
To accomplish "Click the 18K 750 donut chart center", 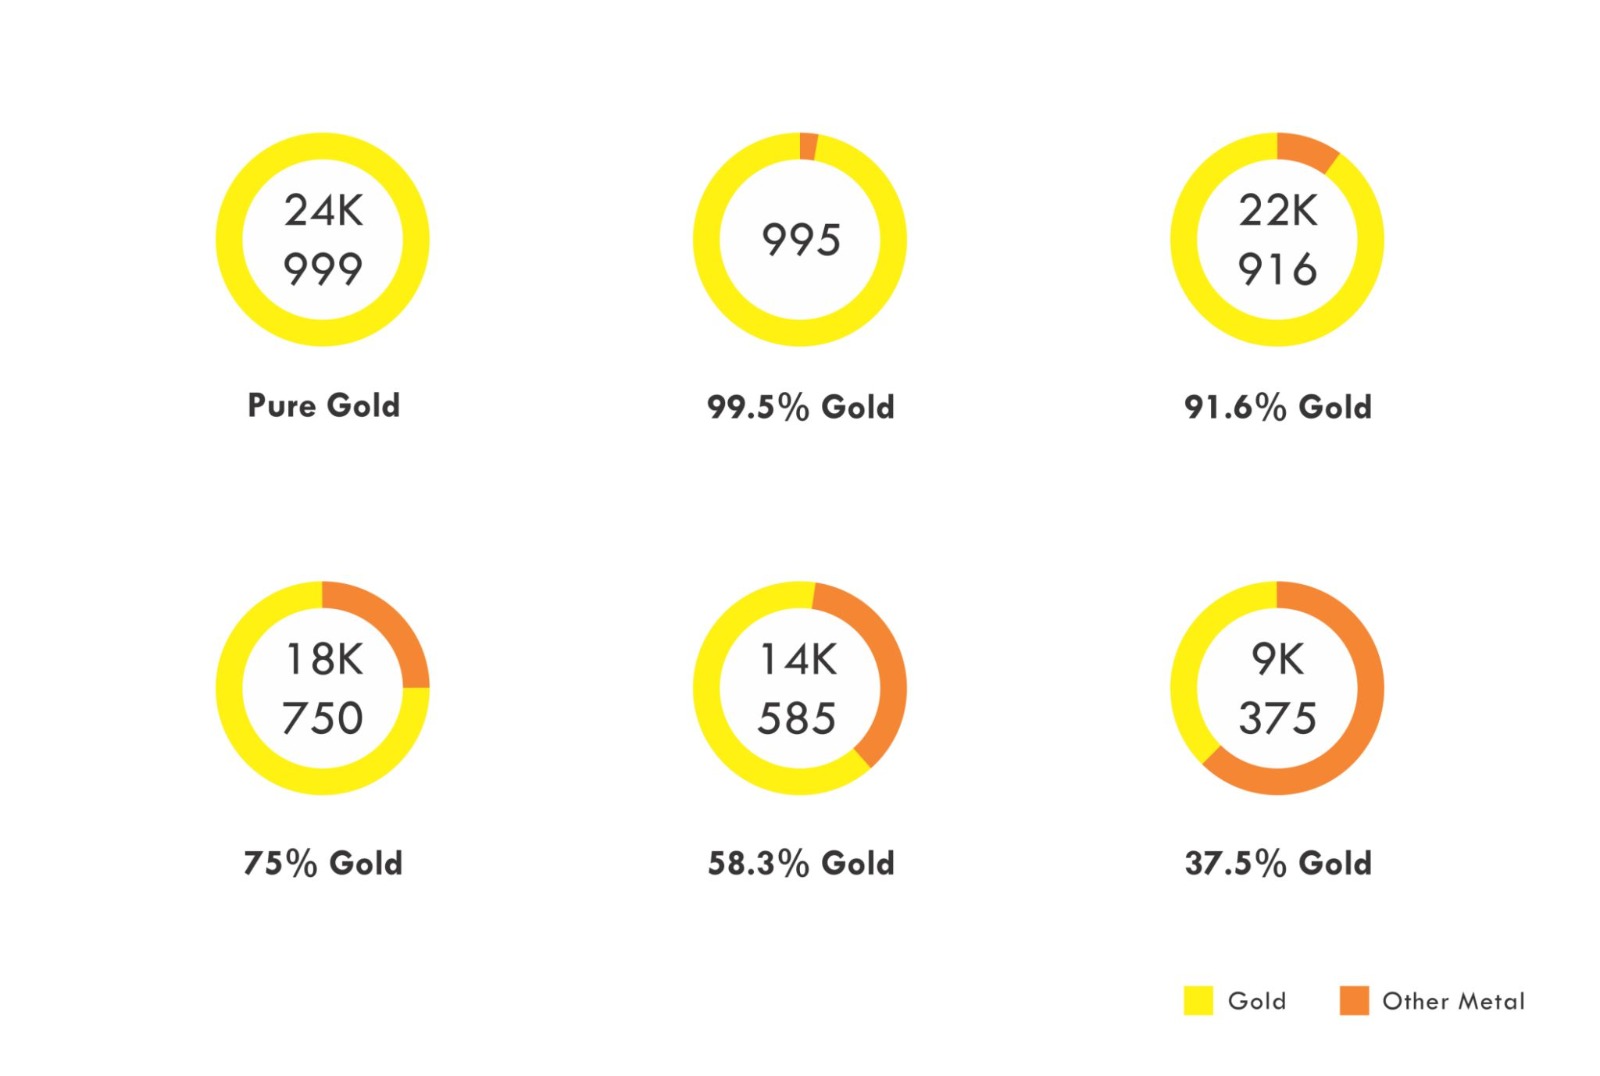I will (322, 688).
